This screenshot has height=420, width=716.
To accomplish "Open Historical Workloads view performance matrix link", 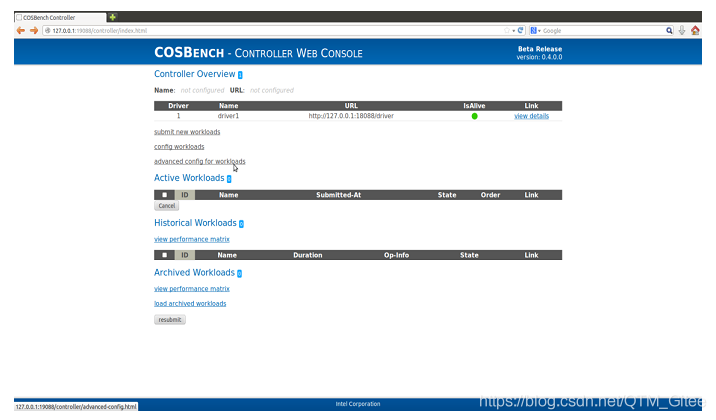I will [192, 239].
